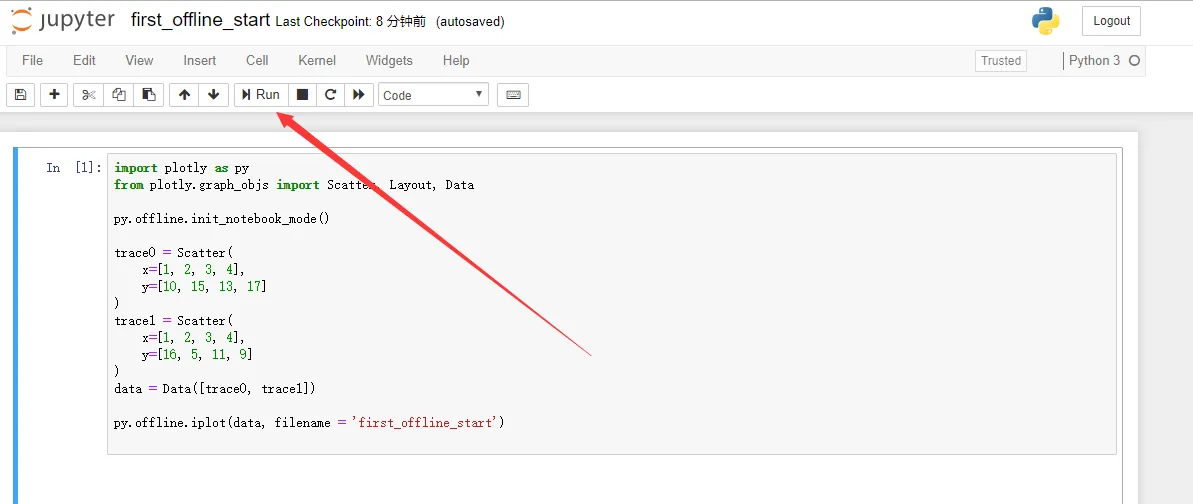Click the (autosaved) status text
This screenshot has width=1193, height=504.
(470, 22)
